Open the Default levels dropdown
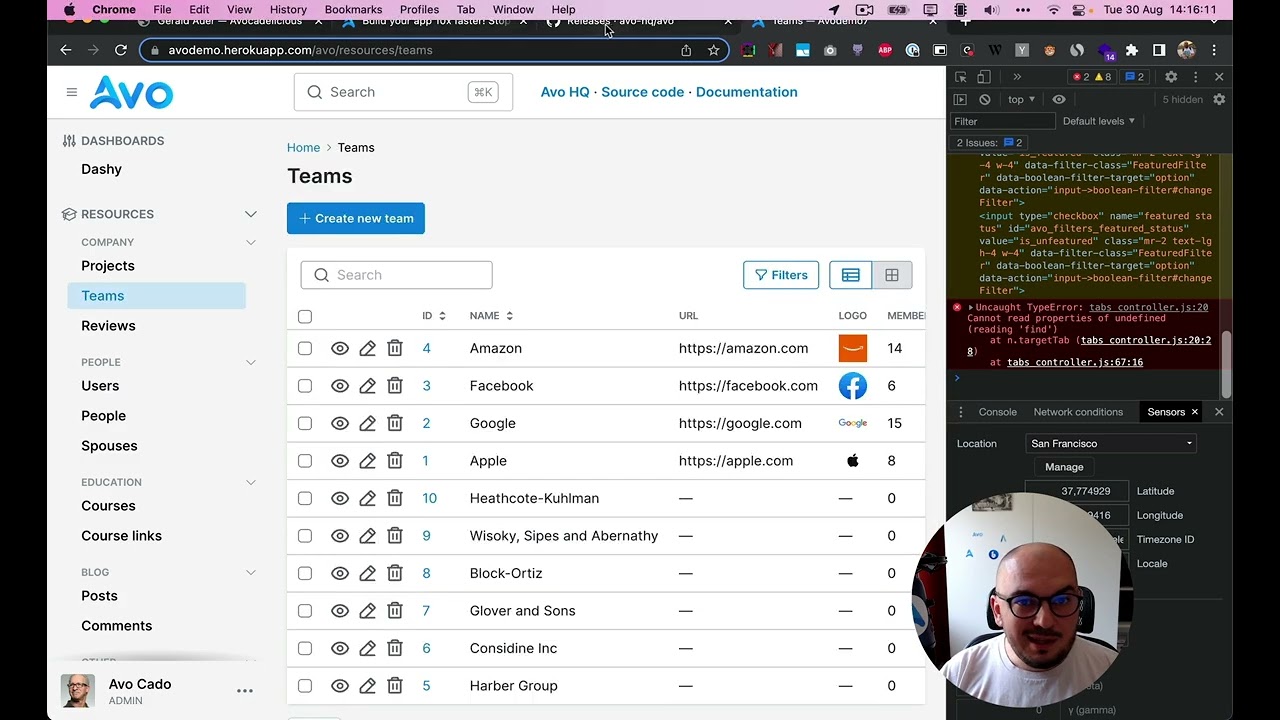Image resolution: width=1280 pixels, height=720 pixels. point(1098,121)
